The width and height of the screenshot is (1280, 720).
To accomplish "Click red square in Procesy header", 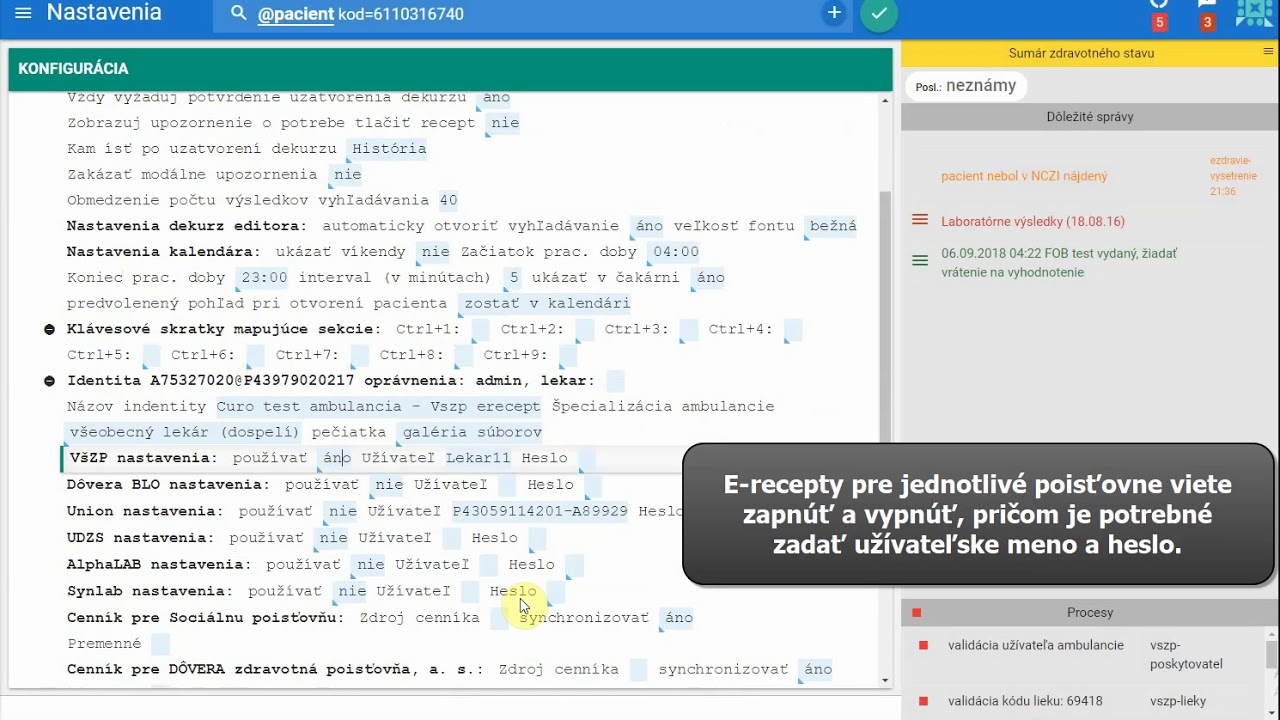I will tap(916, 612).
